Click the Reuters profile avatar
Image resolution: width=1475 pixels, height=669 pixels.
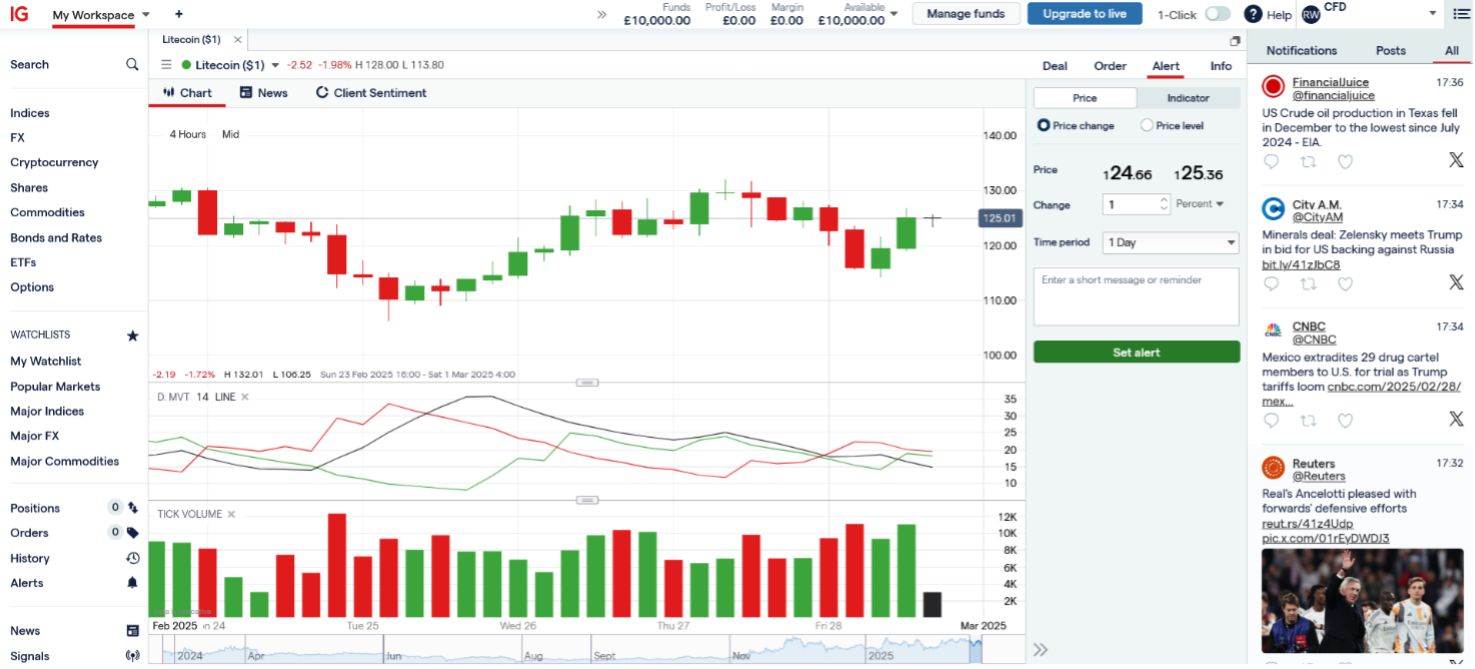click(1273, 468)
